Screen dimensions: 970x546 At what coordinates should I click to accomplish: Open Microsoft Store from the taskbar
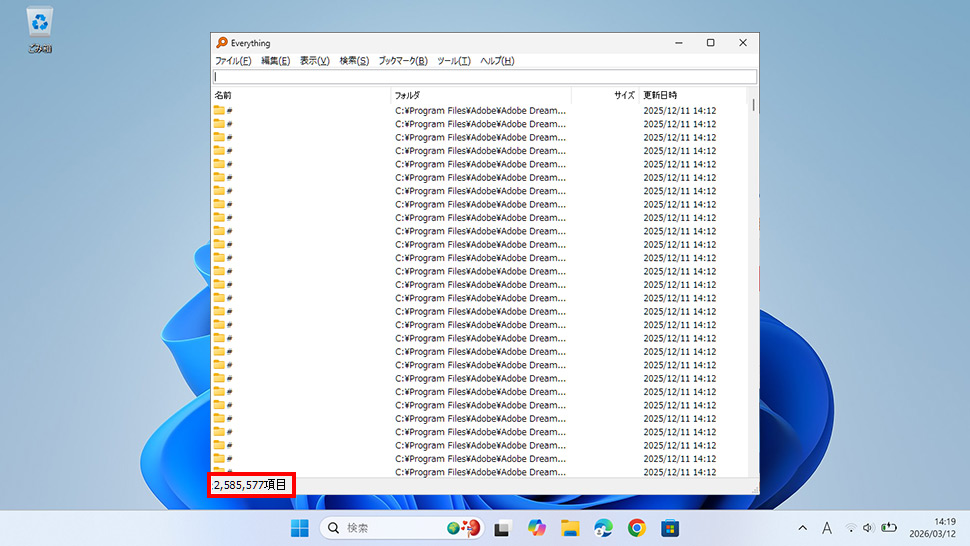click(x=669, y=527)
